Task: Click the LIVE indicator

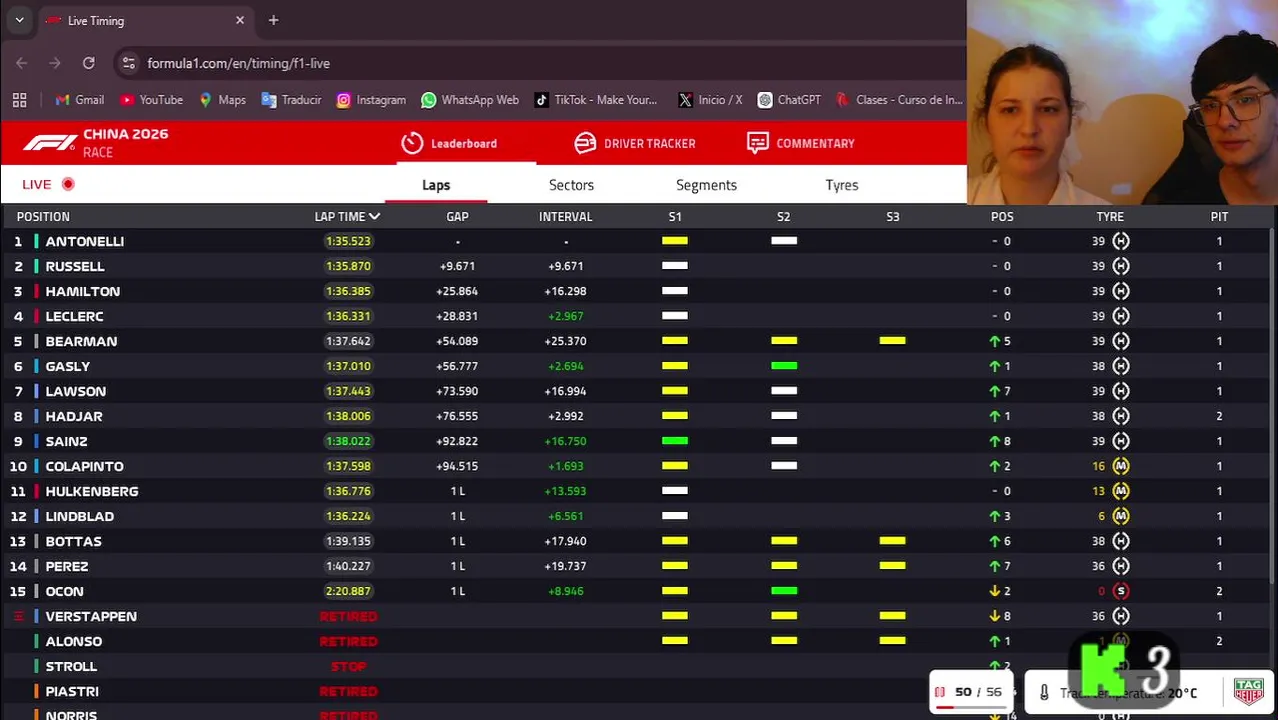Action: (x=48, y=184)
